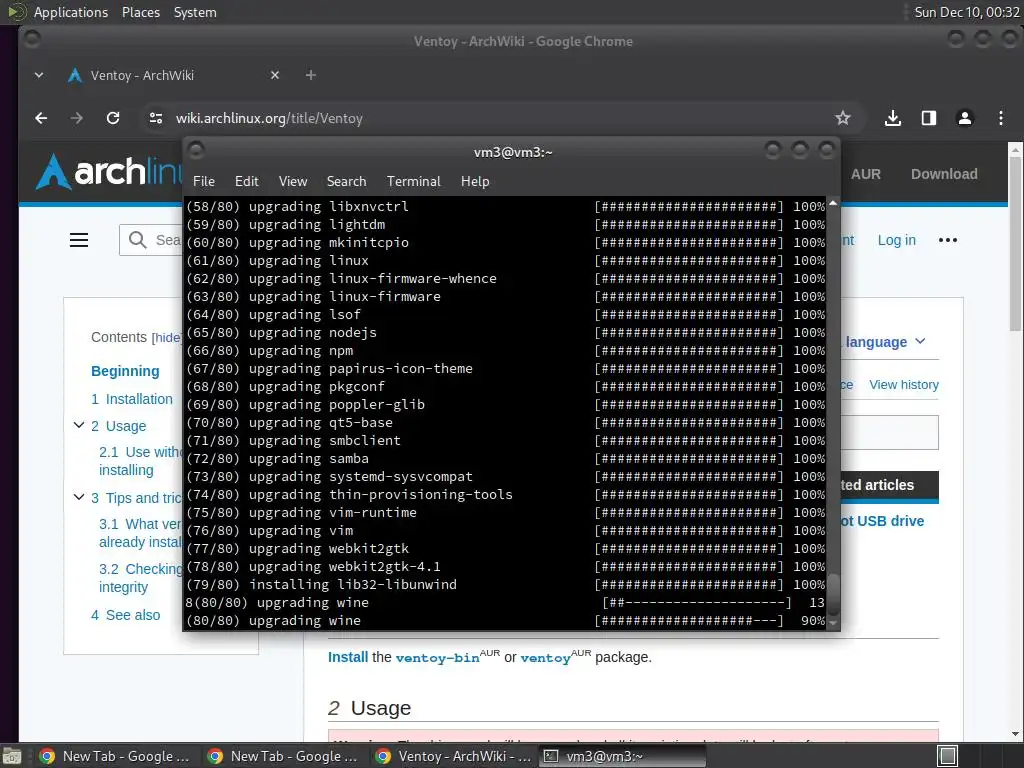1024x768 pixels.
Task: Go to 2 Usage contents entry
Action: pos(118,426)
